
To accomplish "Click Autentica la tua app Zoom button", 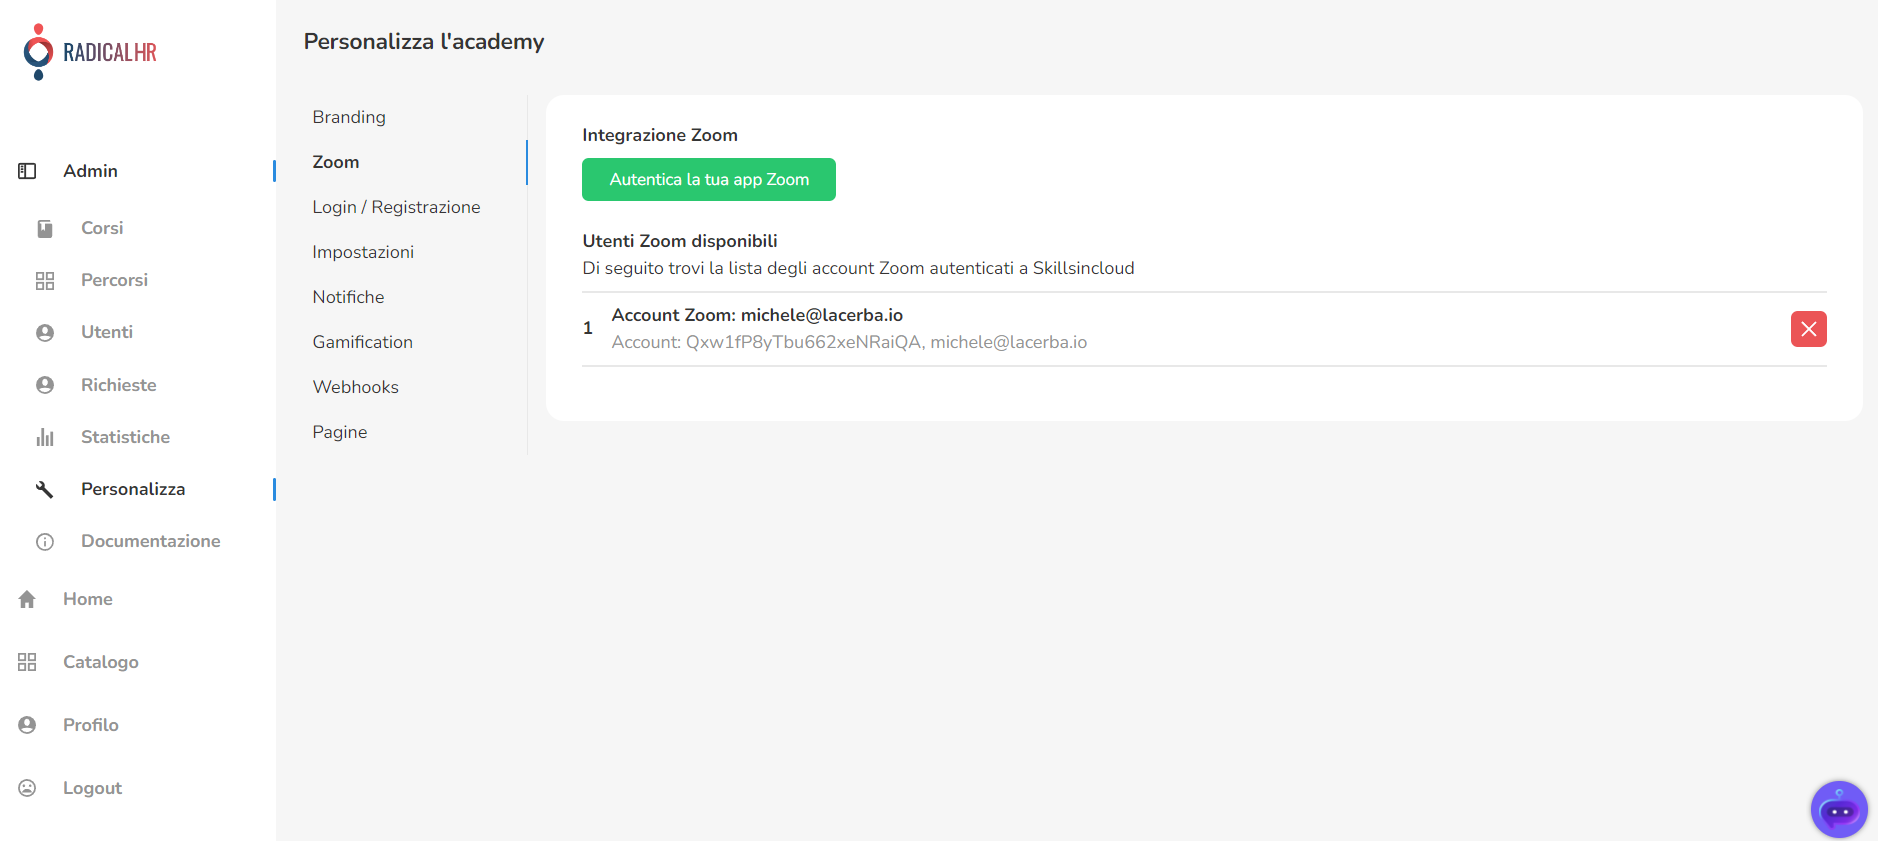I will [x=709, y=180].
